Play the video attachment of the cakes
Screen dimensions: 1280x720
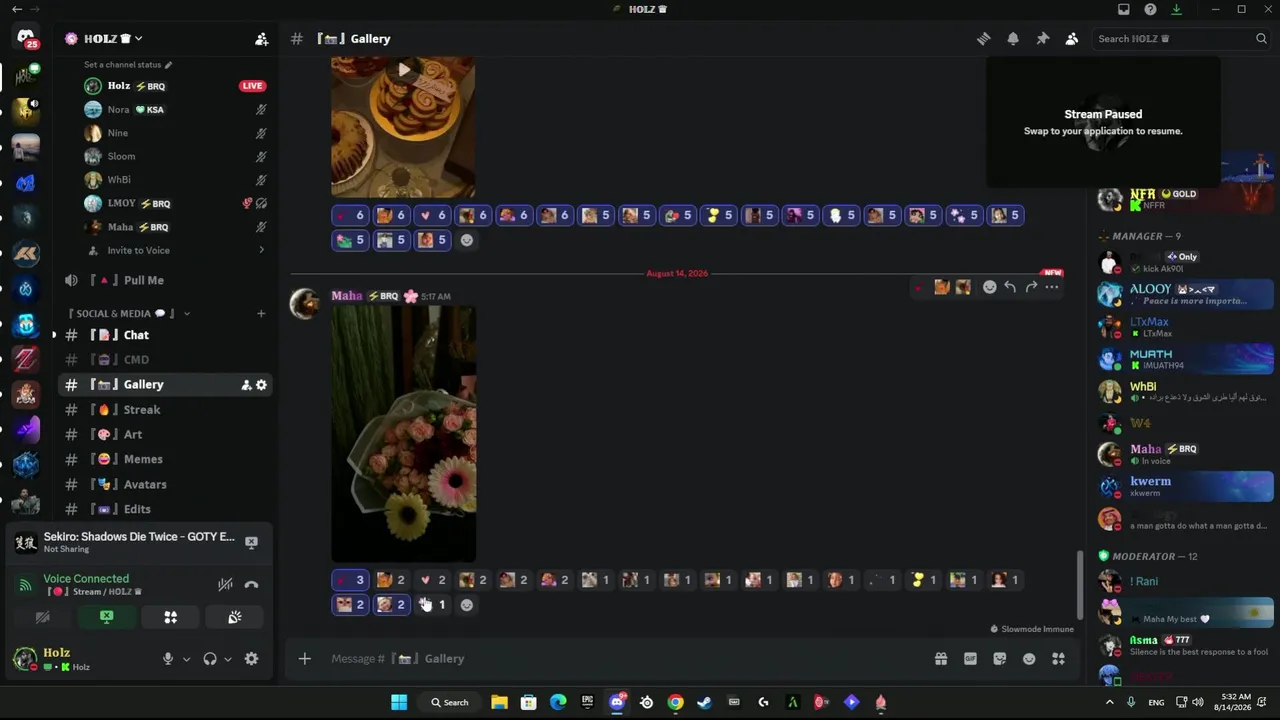pos(403,70)
